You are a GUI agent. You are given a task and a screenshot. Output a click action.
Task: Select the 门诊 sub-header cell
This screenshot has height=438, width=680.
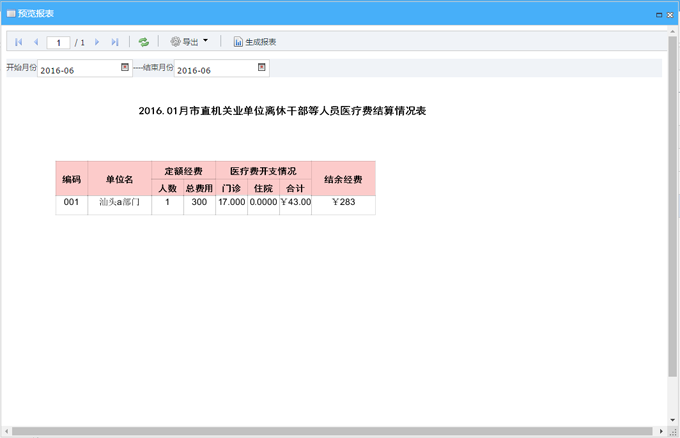232,188
